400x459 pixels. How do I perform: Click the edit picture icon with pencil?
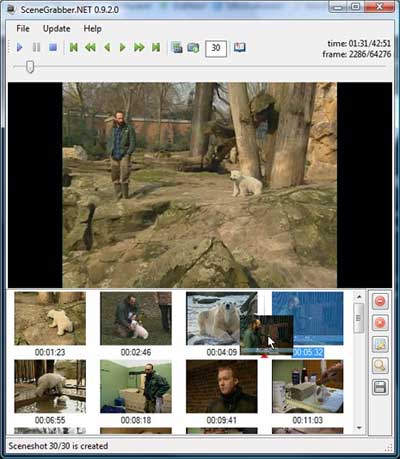pos(380,344)
